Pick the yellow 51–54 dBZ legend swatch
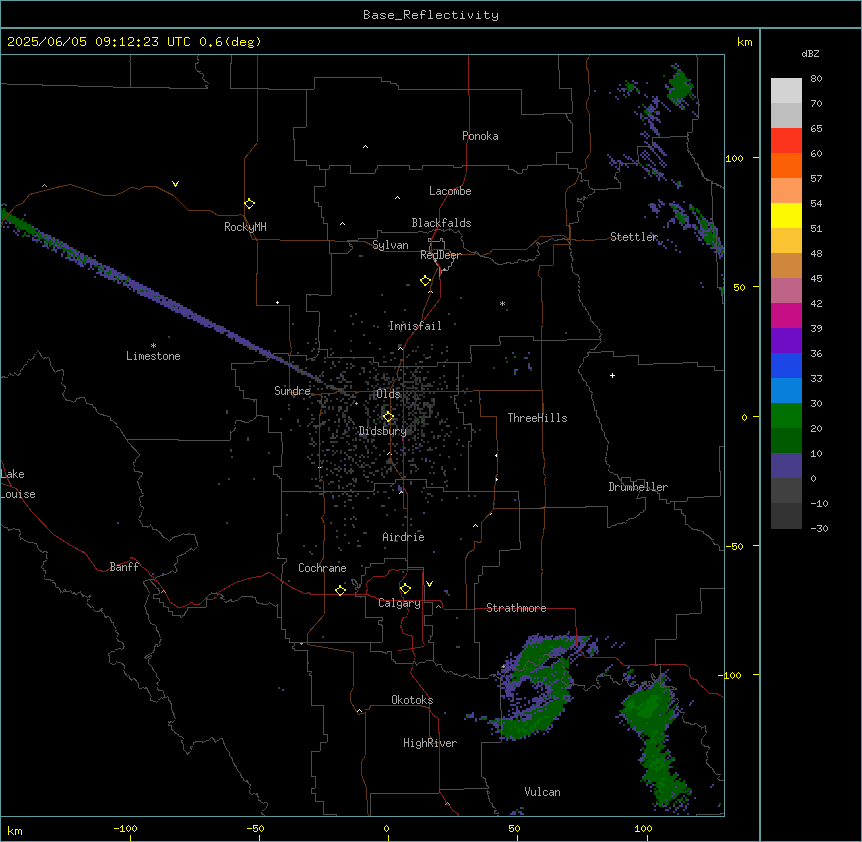The width and height of the screenshot is (862, 842). [x=786, y=215]
